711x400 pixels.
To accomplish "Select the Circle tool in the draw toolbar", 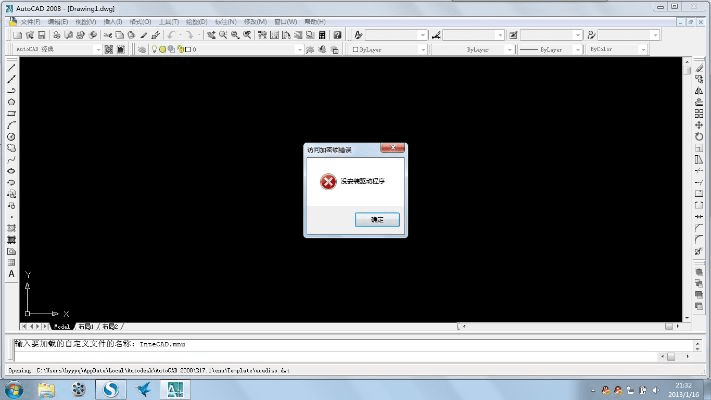I will (x=11, y=136).
